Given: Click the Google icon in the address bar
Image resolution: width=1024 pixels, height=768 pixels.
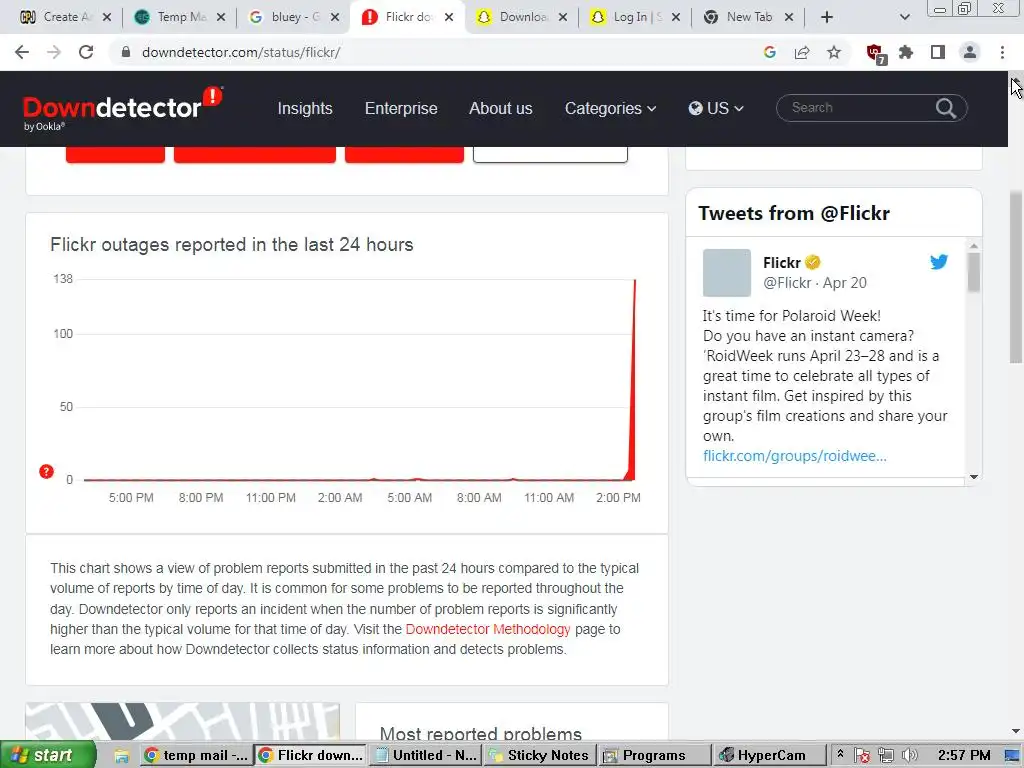Looking at the screenshot, I should 770,52.
